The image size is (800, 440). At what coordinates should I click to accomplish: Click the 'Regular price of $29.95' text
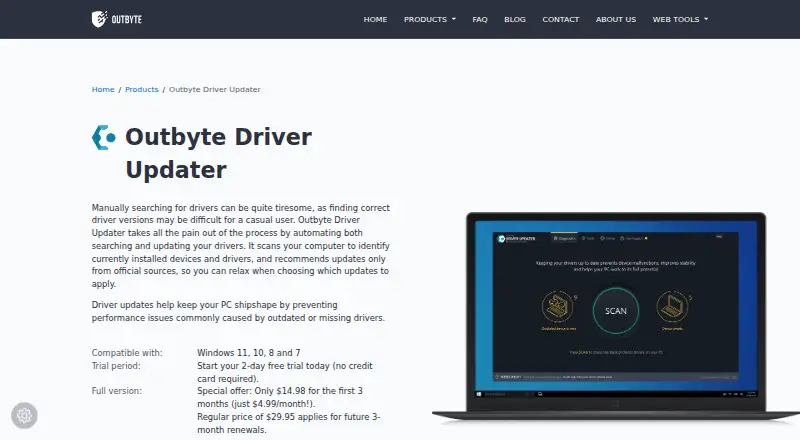(x=246, y=417)
